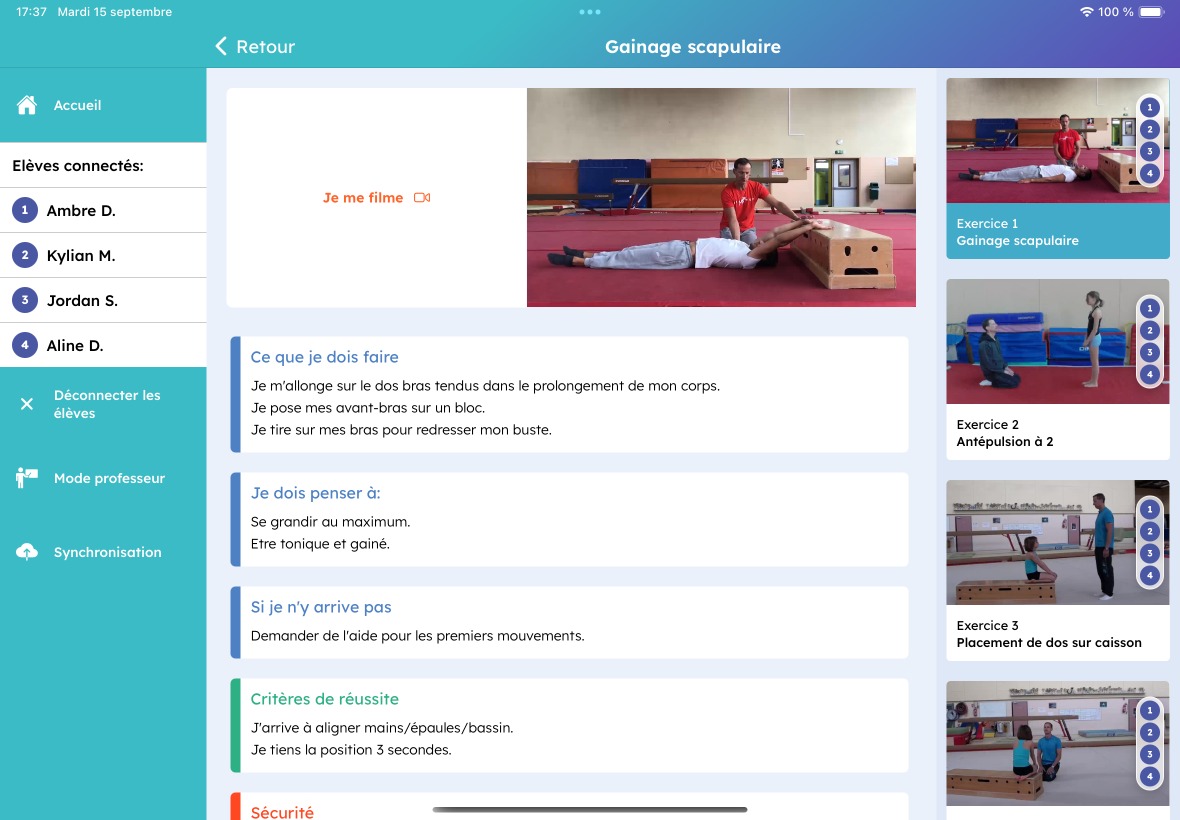
Task: Select student Aline D.
Action: click(103, 345)
